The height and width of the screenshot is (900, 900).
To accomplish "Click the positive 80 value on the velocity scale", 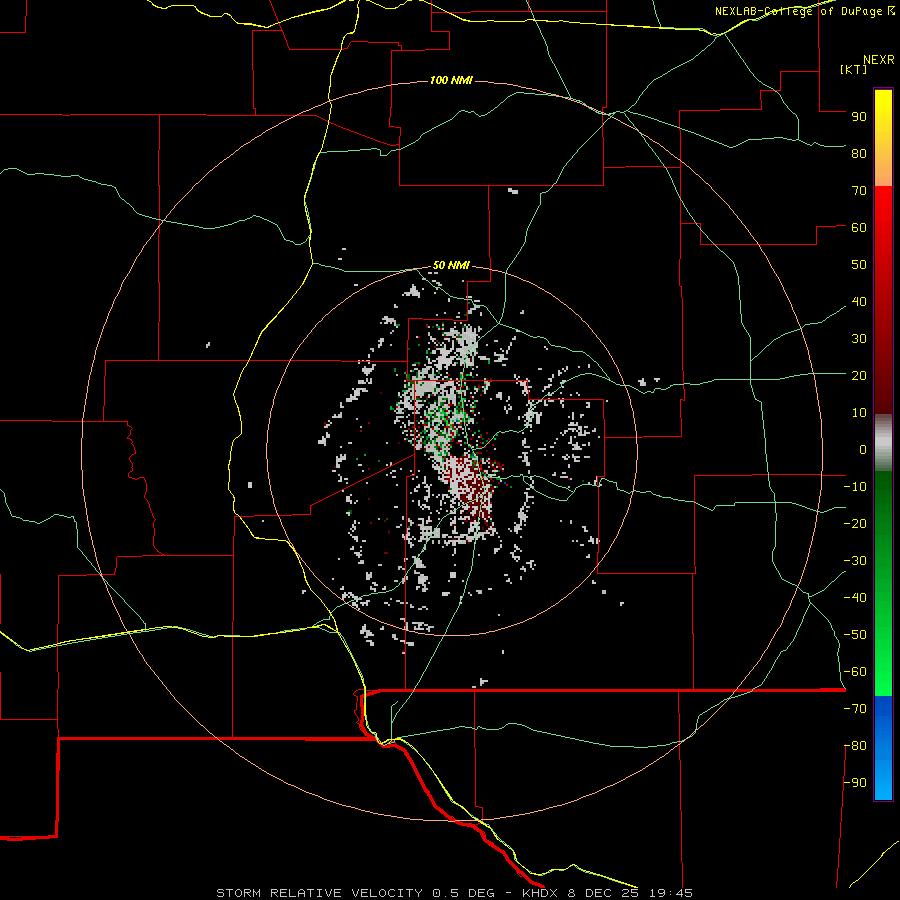I will [x=859, y=153].
